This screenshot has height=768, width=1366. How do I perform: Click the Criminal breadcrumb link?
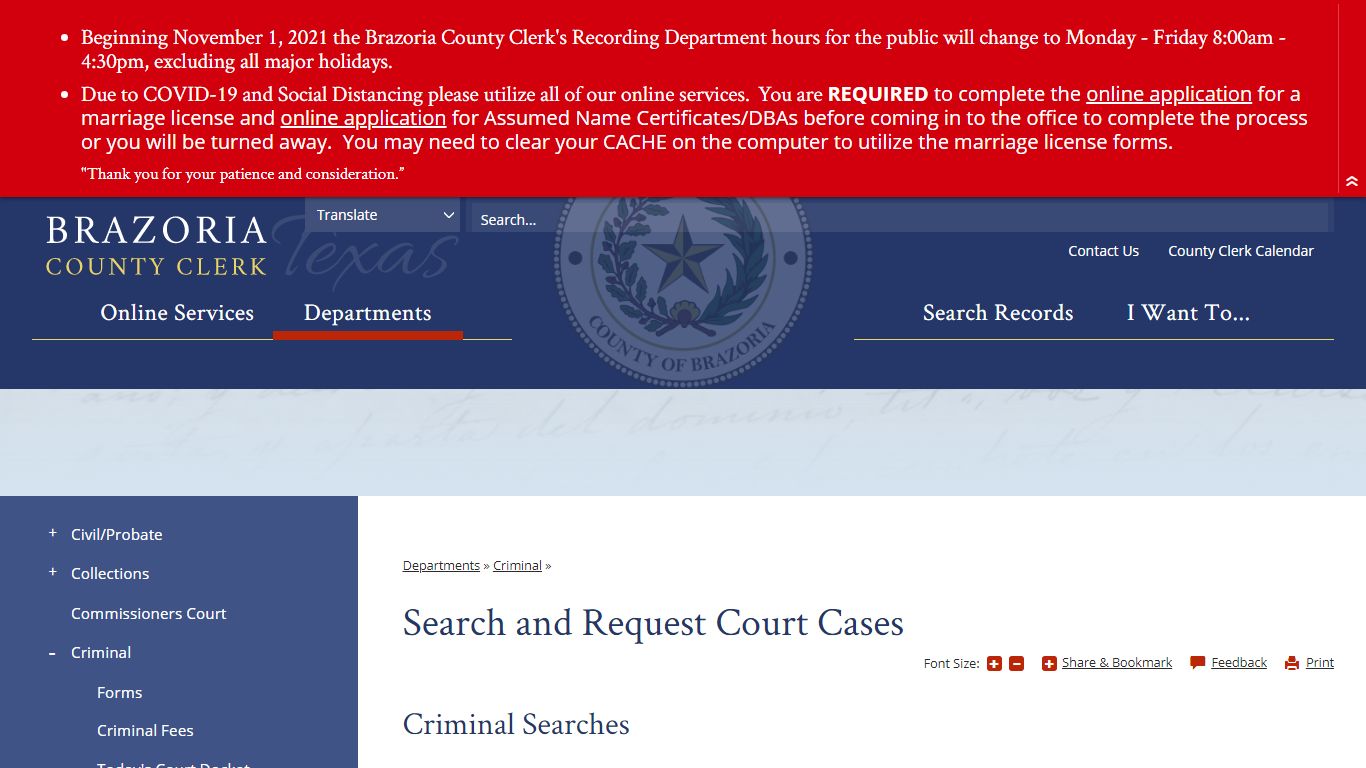tap(517, 565)
